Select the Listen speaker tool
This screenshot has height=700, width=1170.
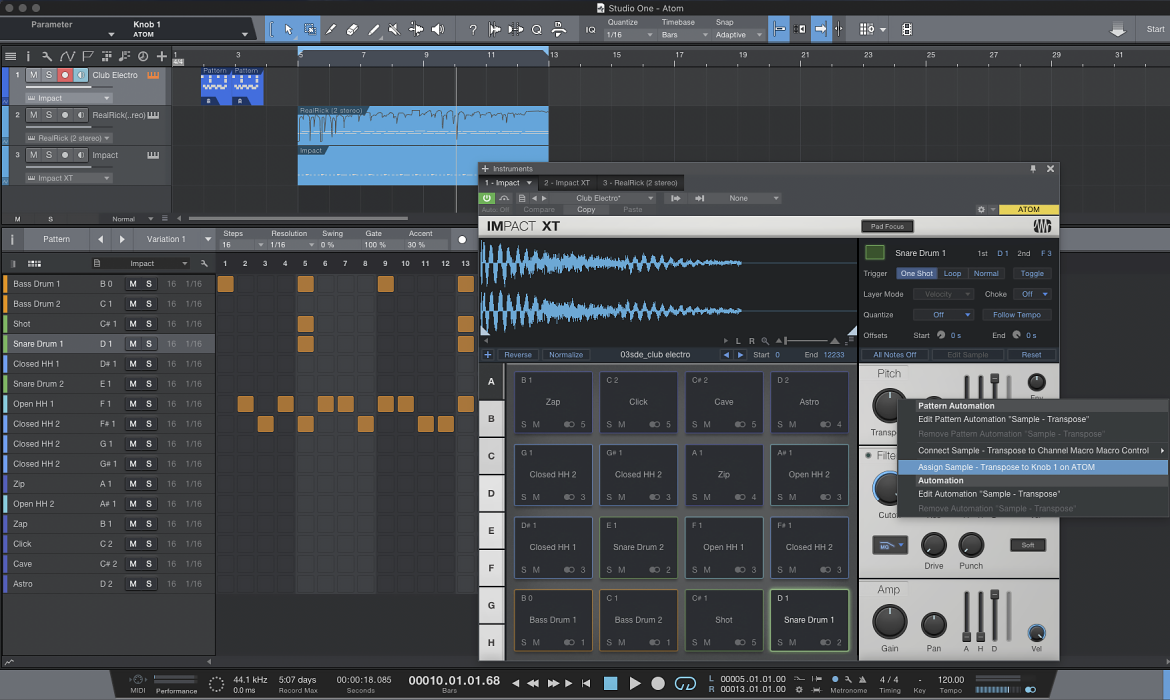pos(438,30)
